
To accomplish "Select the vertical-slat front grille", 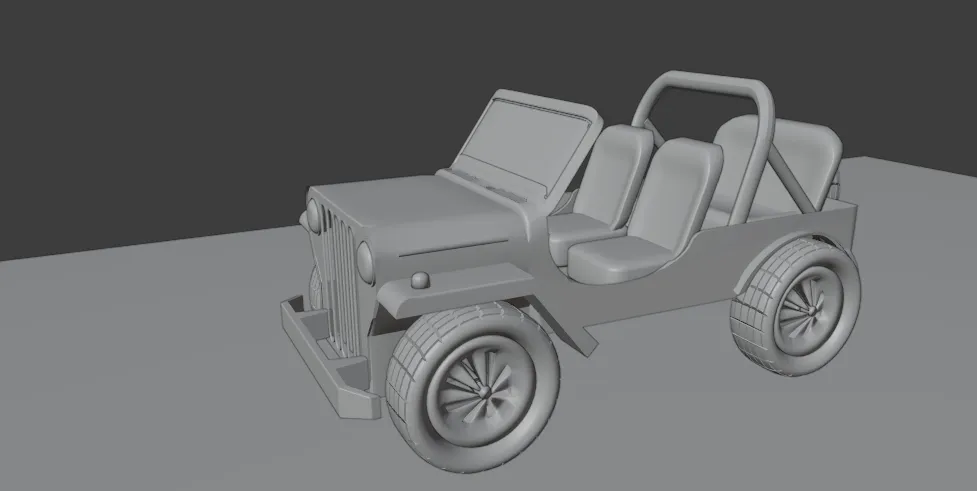I will pos(340,283).
